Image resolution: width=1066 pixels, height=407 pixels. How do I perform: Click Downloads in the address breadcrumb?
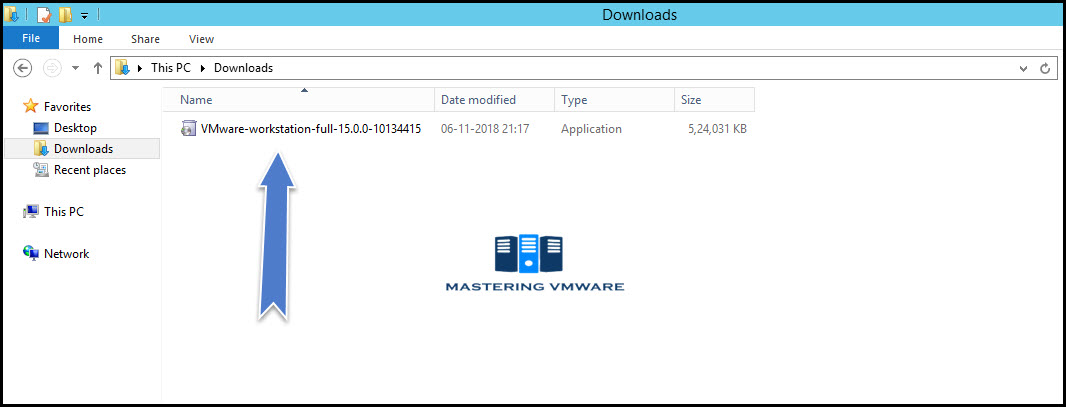[x=243, y=68]
